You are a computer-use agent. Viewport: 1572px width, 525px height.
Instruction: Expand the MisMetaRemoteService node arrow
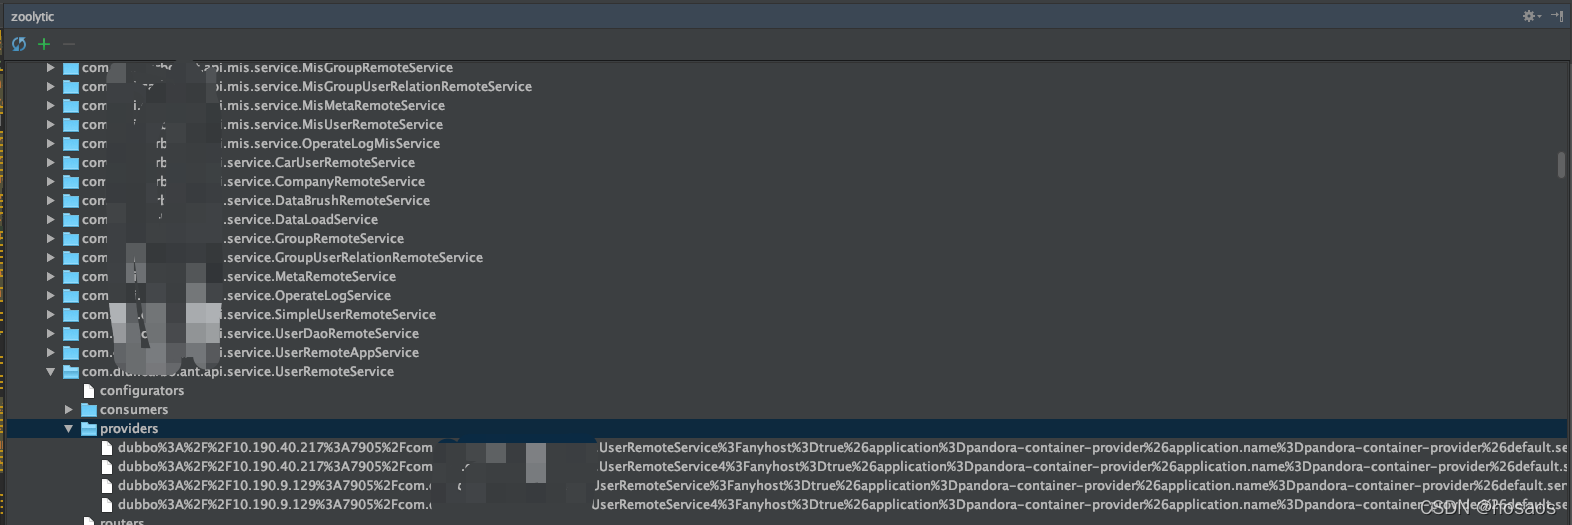coord(51,106)
